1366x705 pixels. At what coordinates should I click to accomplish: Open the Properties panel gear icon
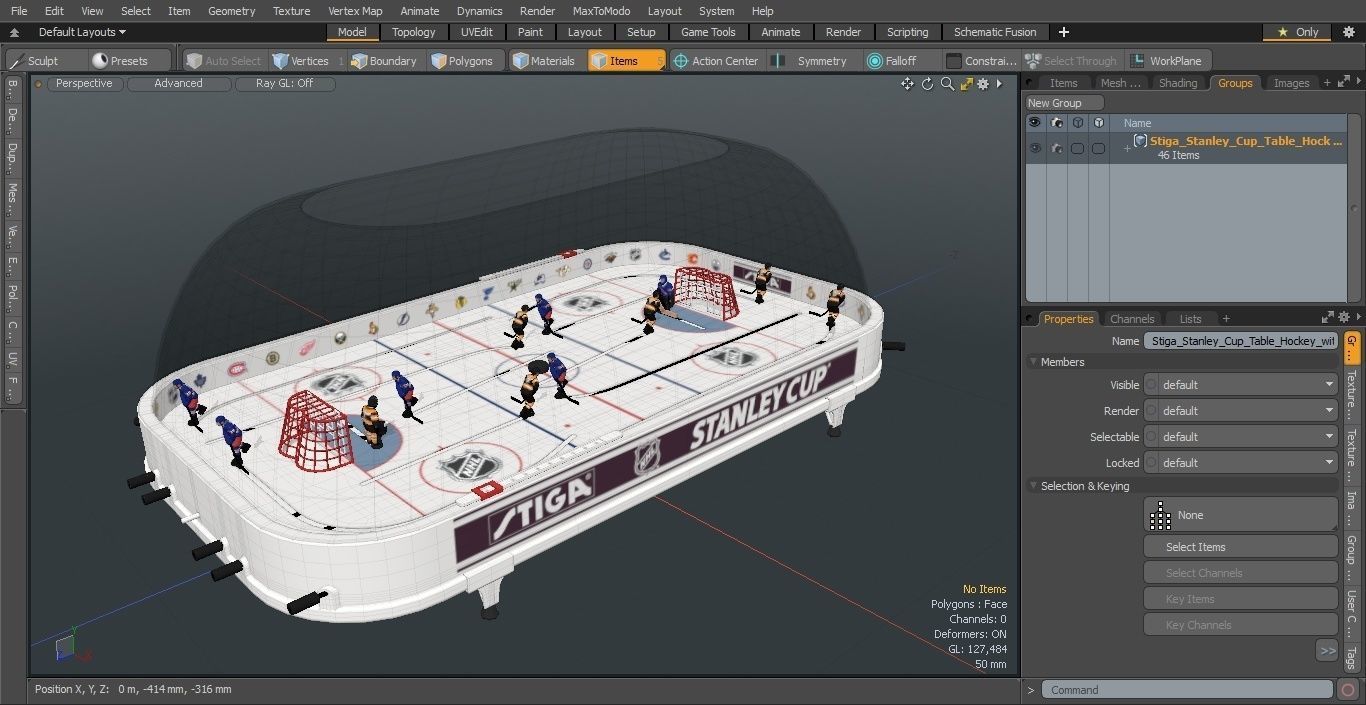coord(1344,318)
